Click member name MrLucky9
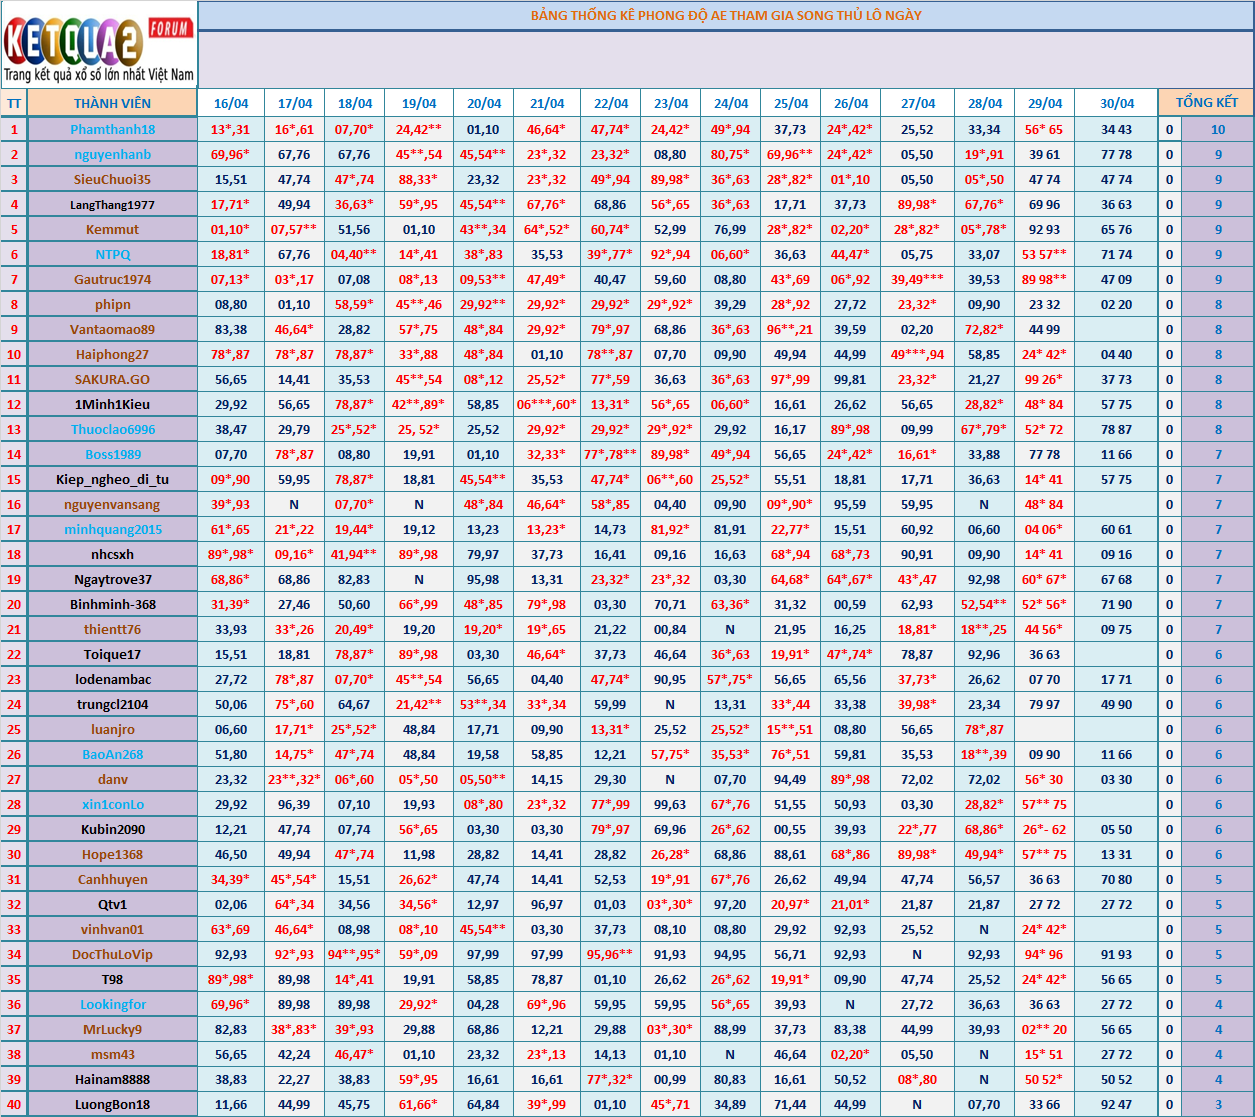The width and height of the screenshot is (1255, 1117). pos(113,1029)
